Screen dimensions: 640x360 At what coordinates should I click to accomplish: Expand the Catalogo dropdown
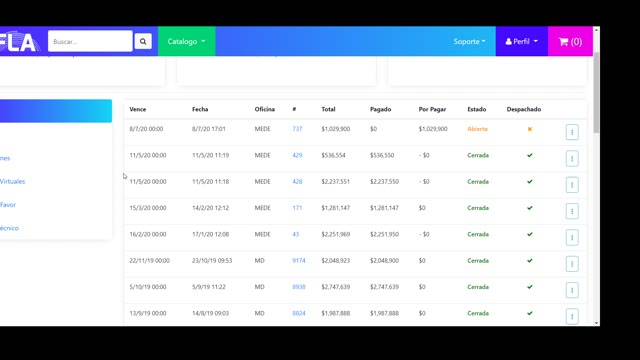point(187,41)
